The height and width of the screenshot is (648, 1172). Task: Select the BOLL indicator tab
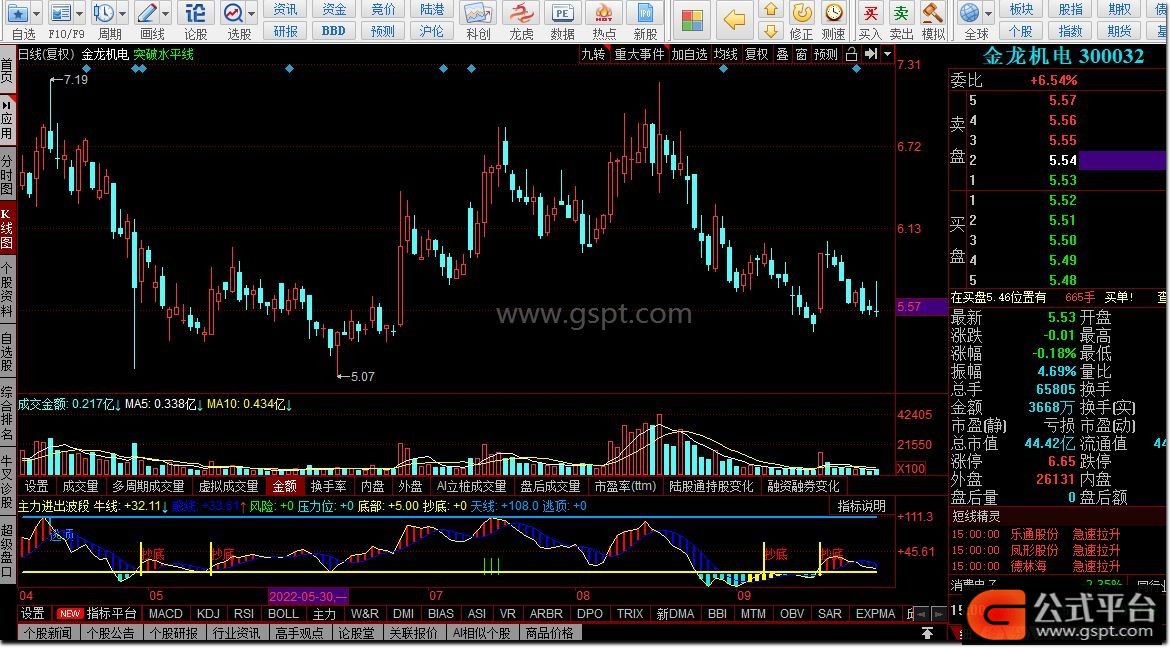[283, 614]
